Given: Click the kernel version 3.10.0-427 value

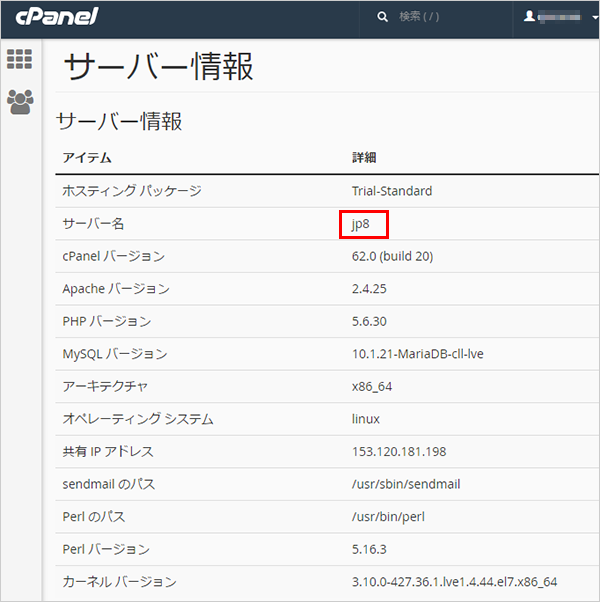Looking at the screenshot, I should (x=454, y=581).
